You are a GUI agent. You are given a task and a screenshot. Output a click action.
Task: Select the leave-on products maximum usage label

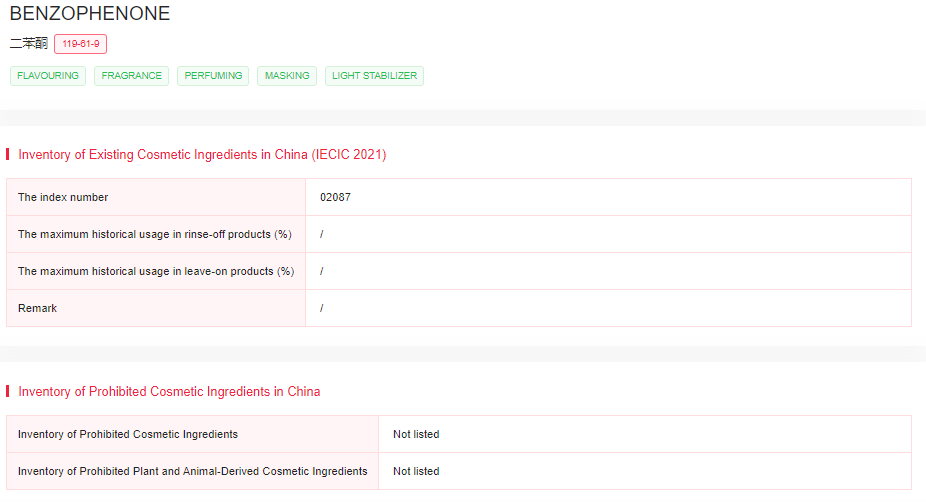156,271
